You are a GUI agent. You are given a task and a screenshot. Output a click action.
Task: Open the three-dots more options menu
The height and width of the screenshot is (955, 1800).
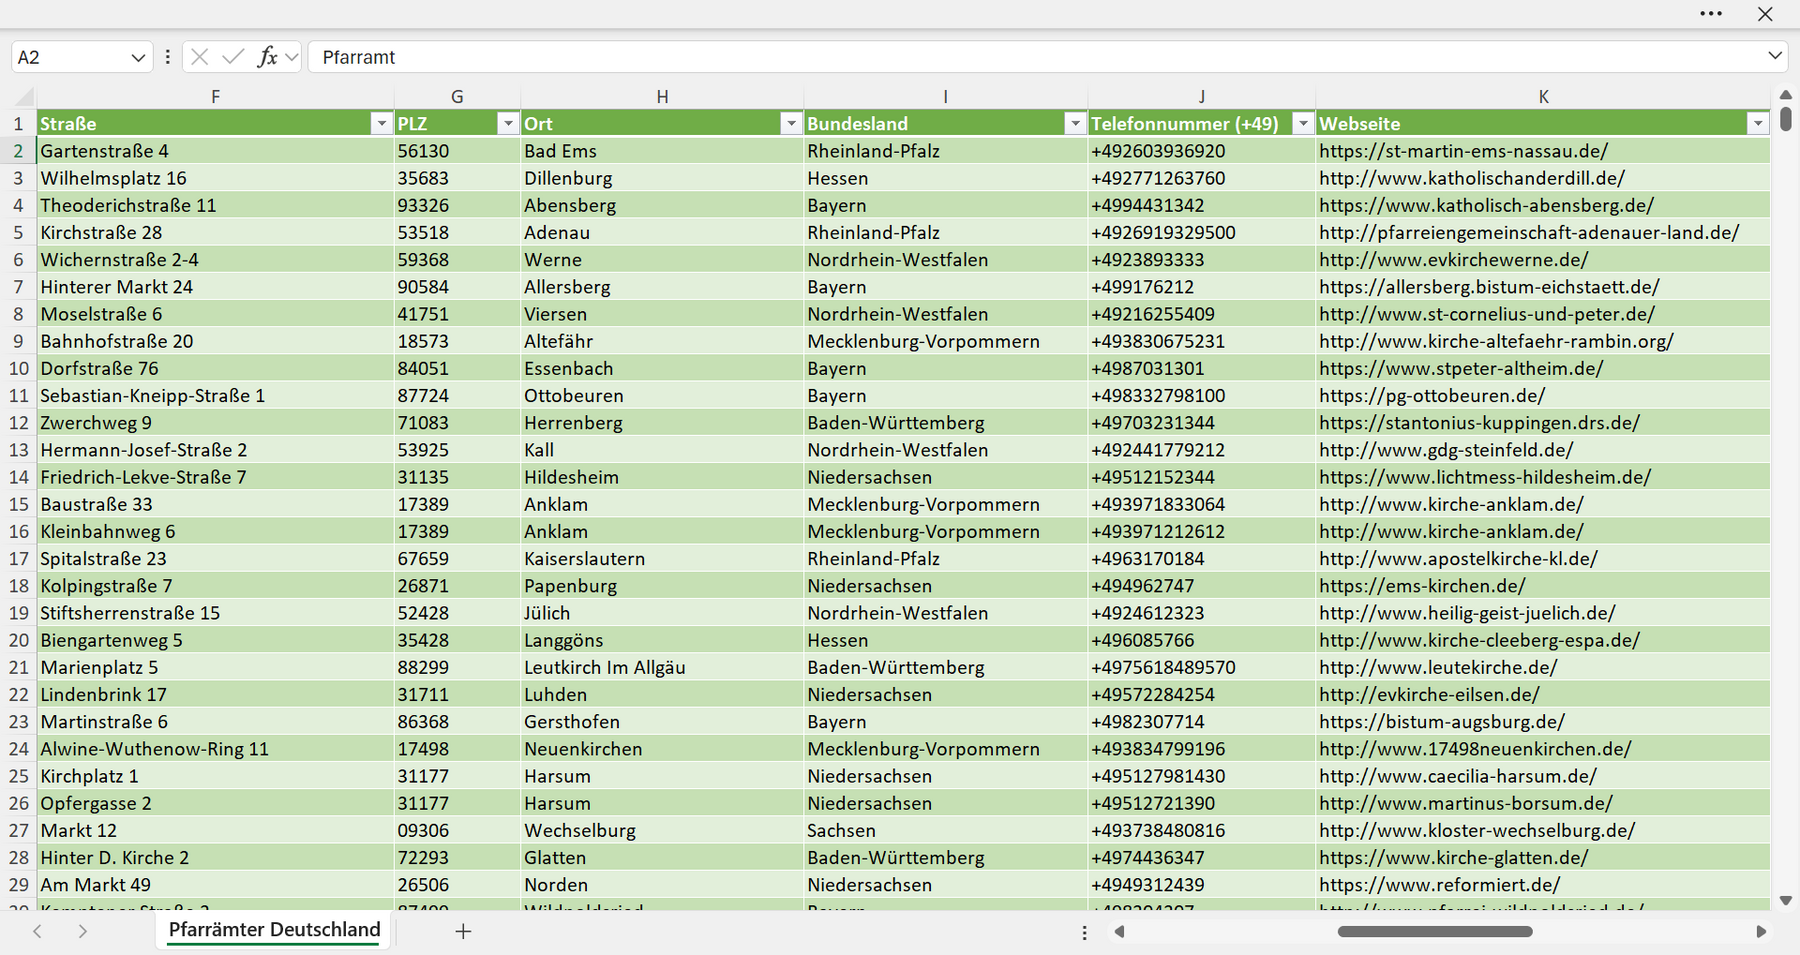tap(1711, 14)
